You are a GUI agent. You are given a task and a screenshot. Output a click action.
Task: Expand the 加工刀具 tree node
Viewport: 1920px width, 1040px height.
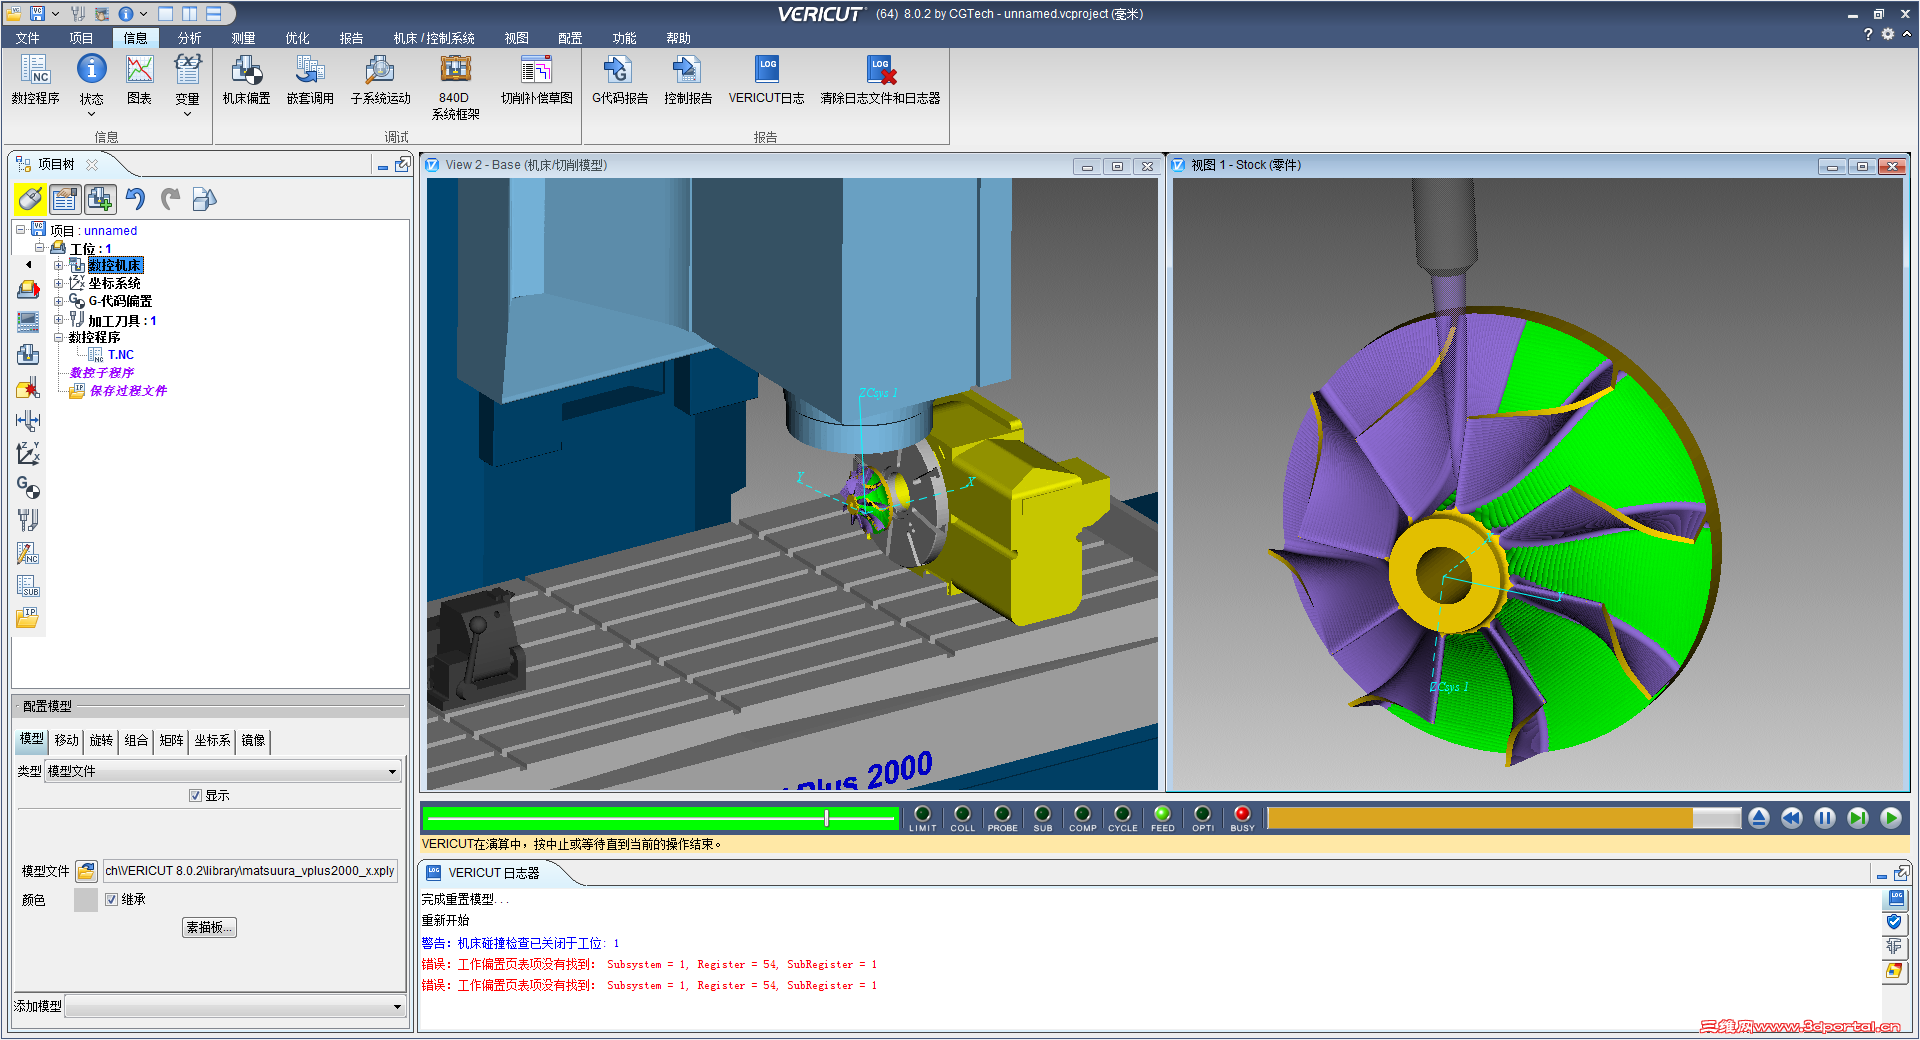59,321
